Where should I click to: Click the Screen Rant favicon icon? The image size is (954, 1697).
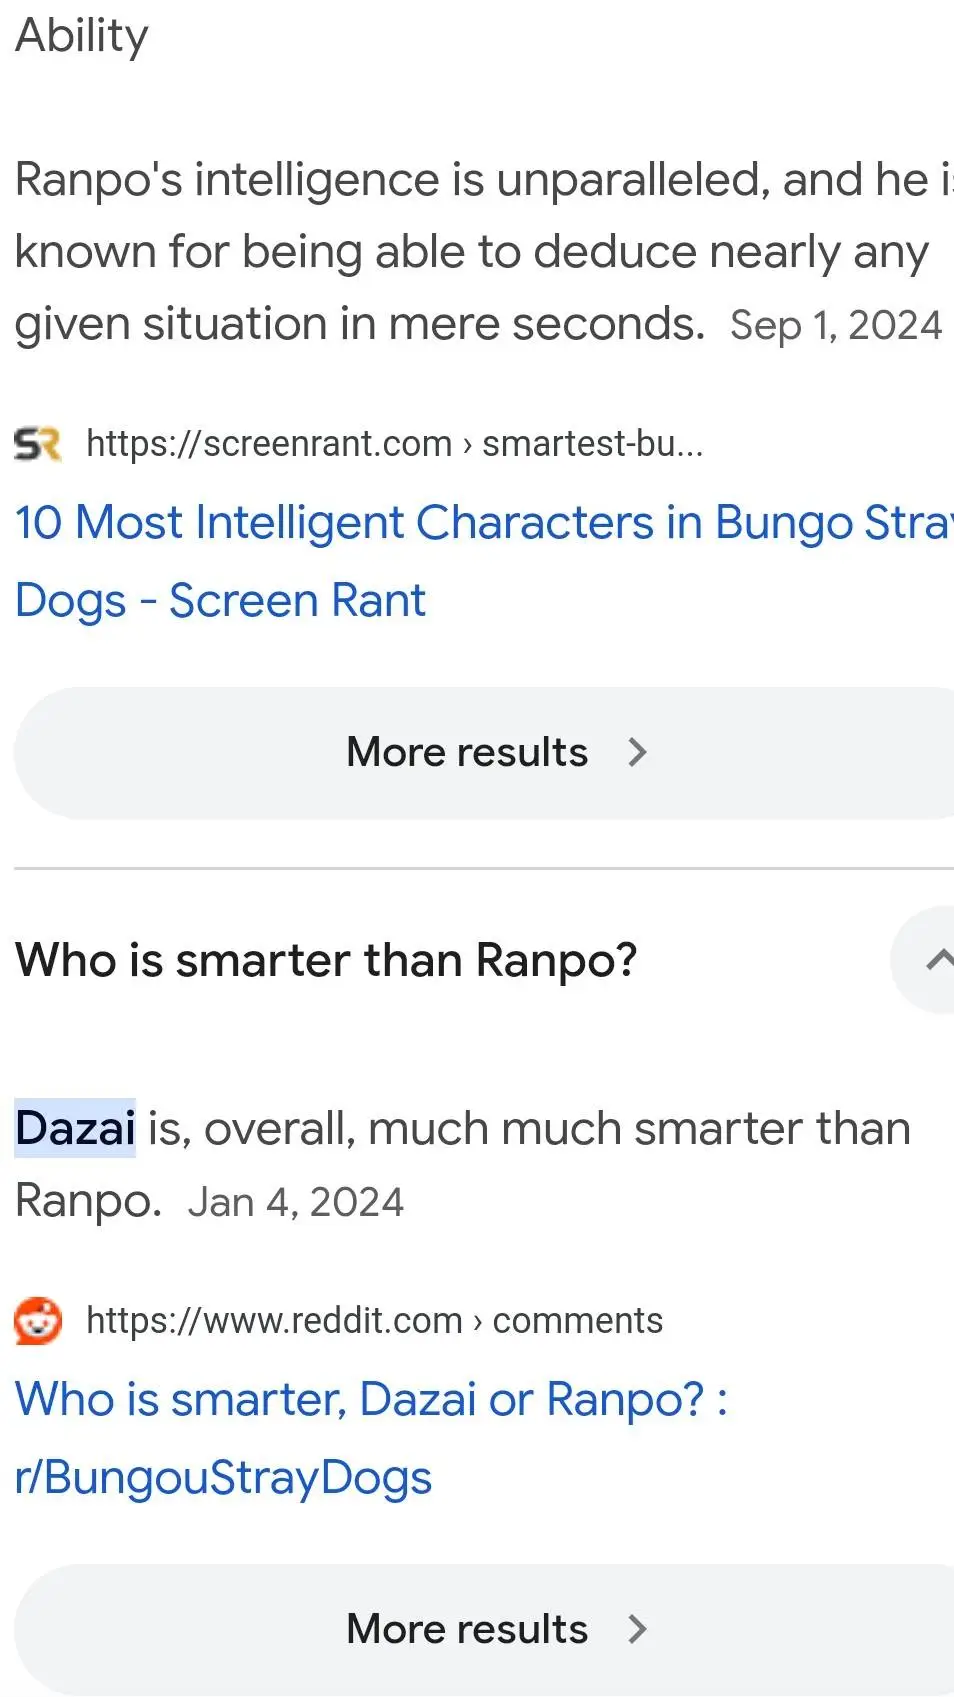click(x=38, y=443)
